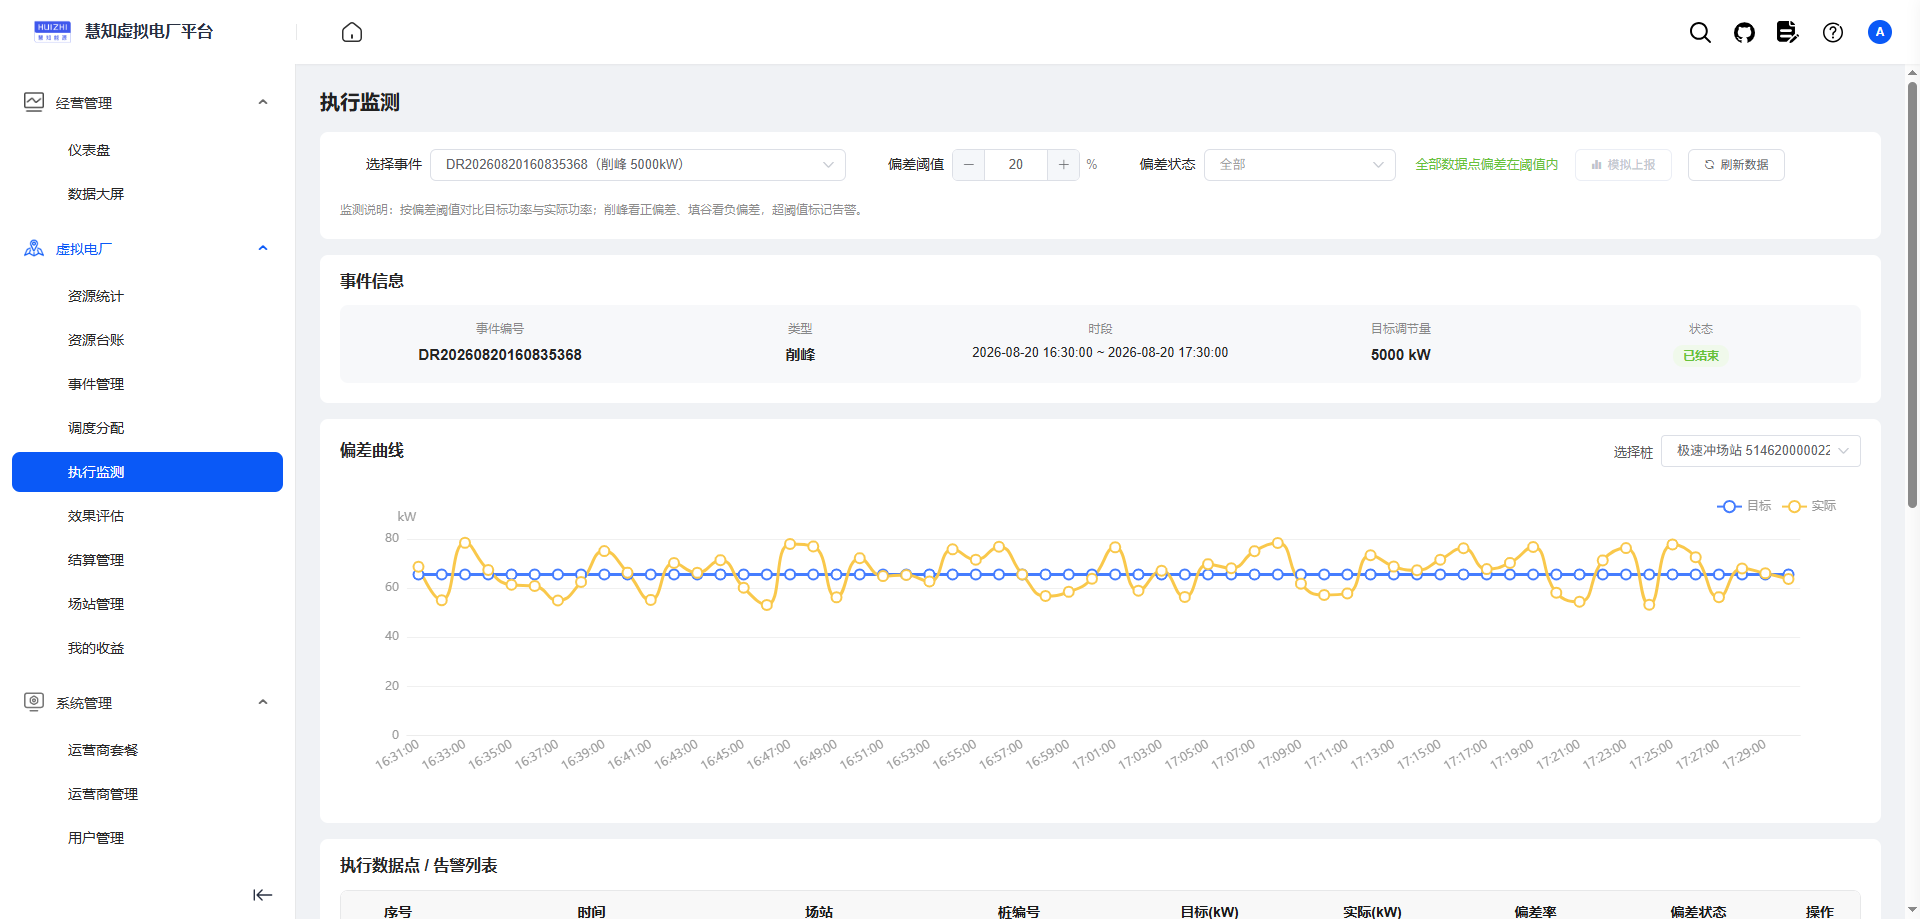
Task: Select the 执行监测 menu item
Action: (x=147, y=472)
